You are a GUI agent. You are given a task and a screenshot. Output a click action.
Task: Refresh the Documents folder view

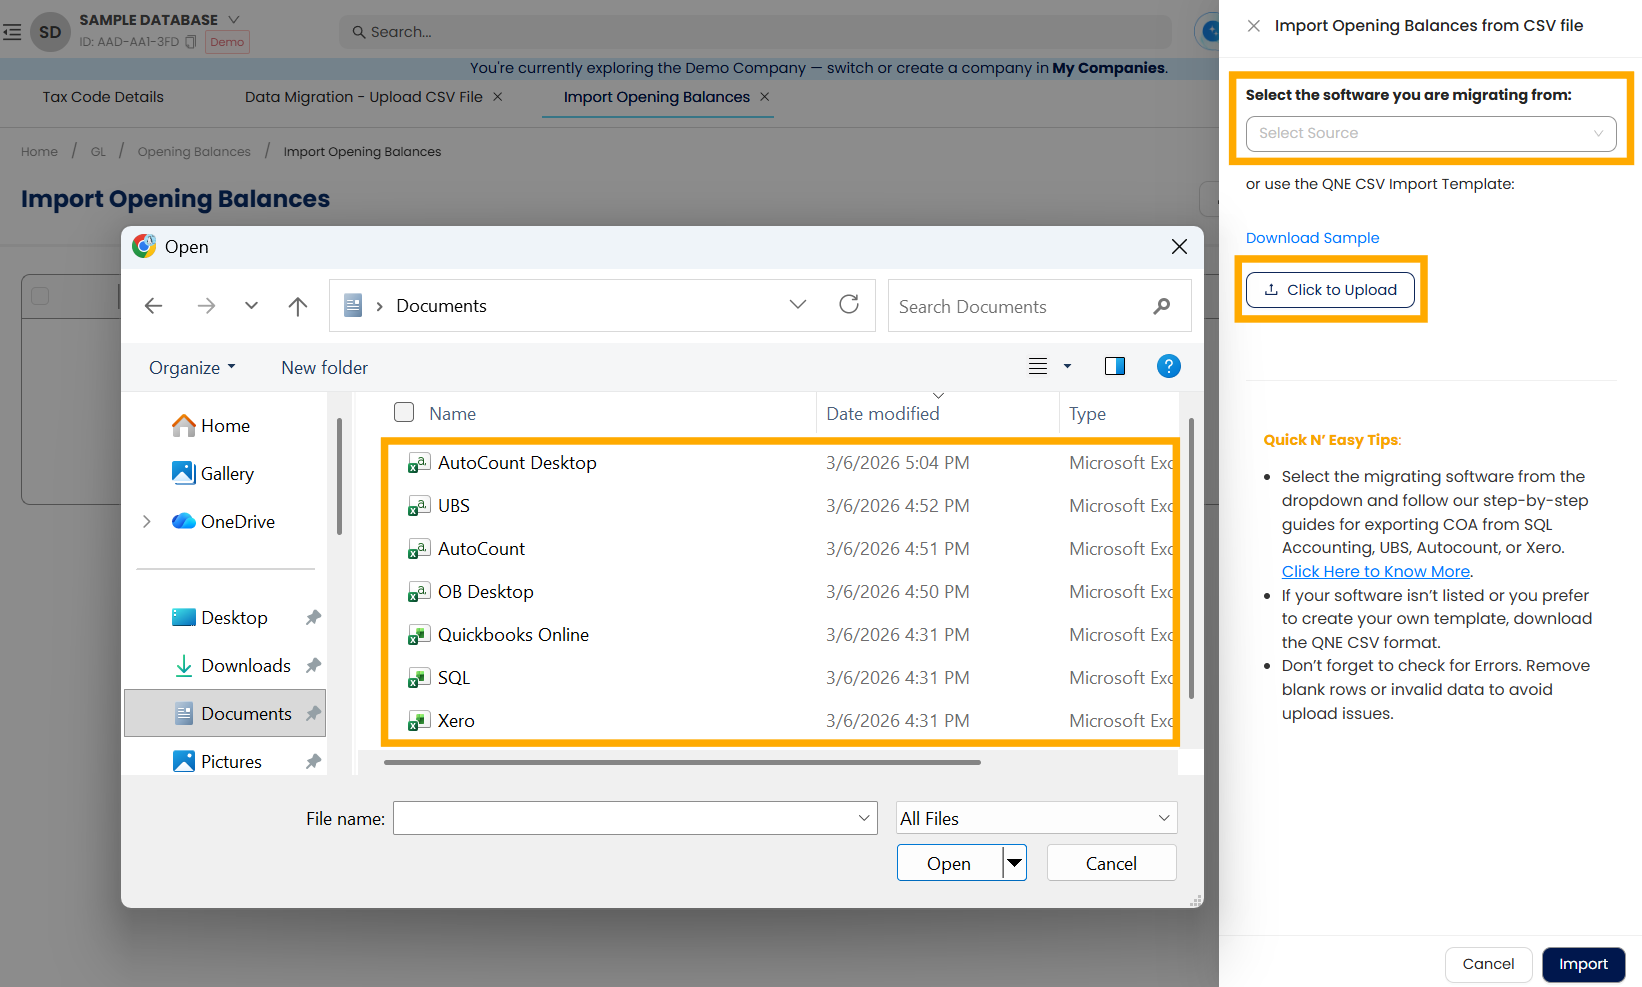coord(849,304)
